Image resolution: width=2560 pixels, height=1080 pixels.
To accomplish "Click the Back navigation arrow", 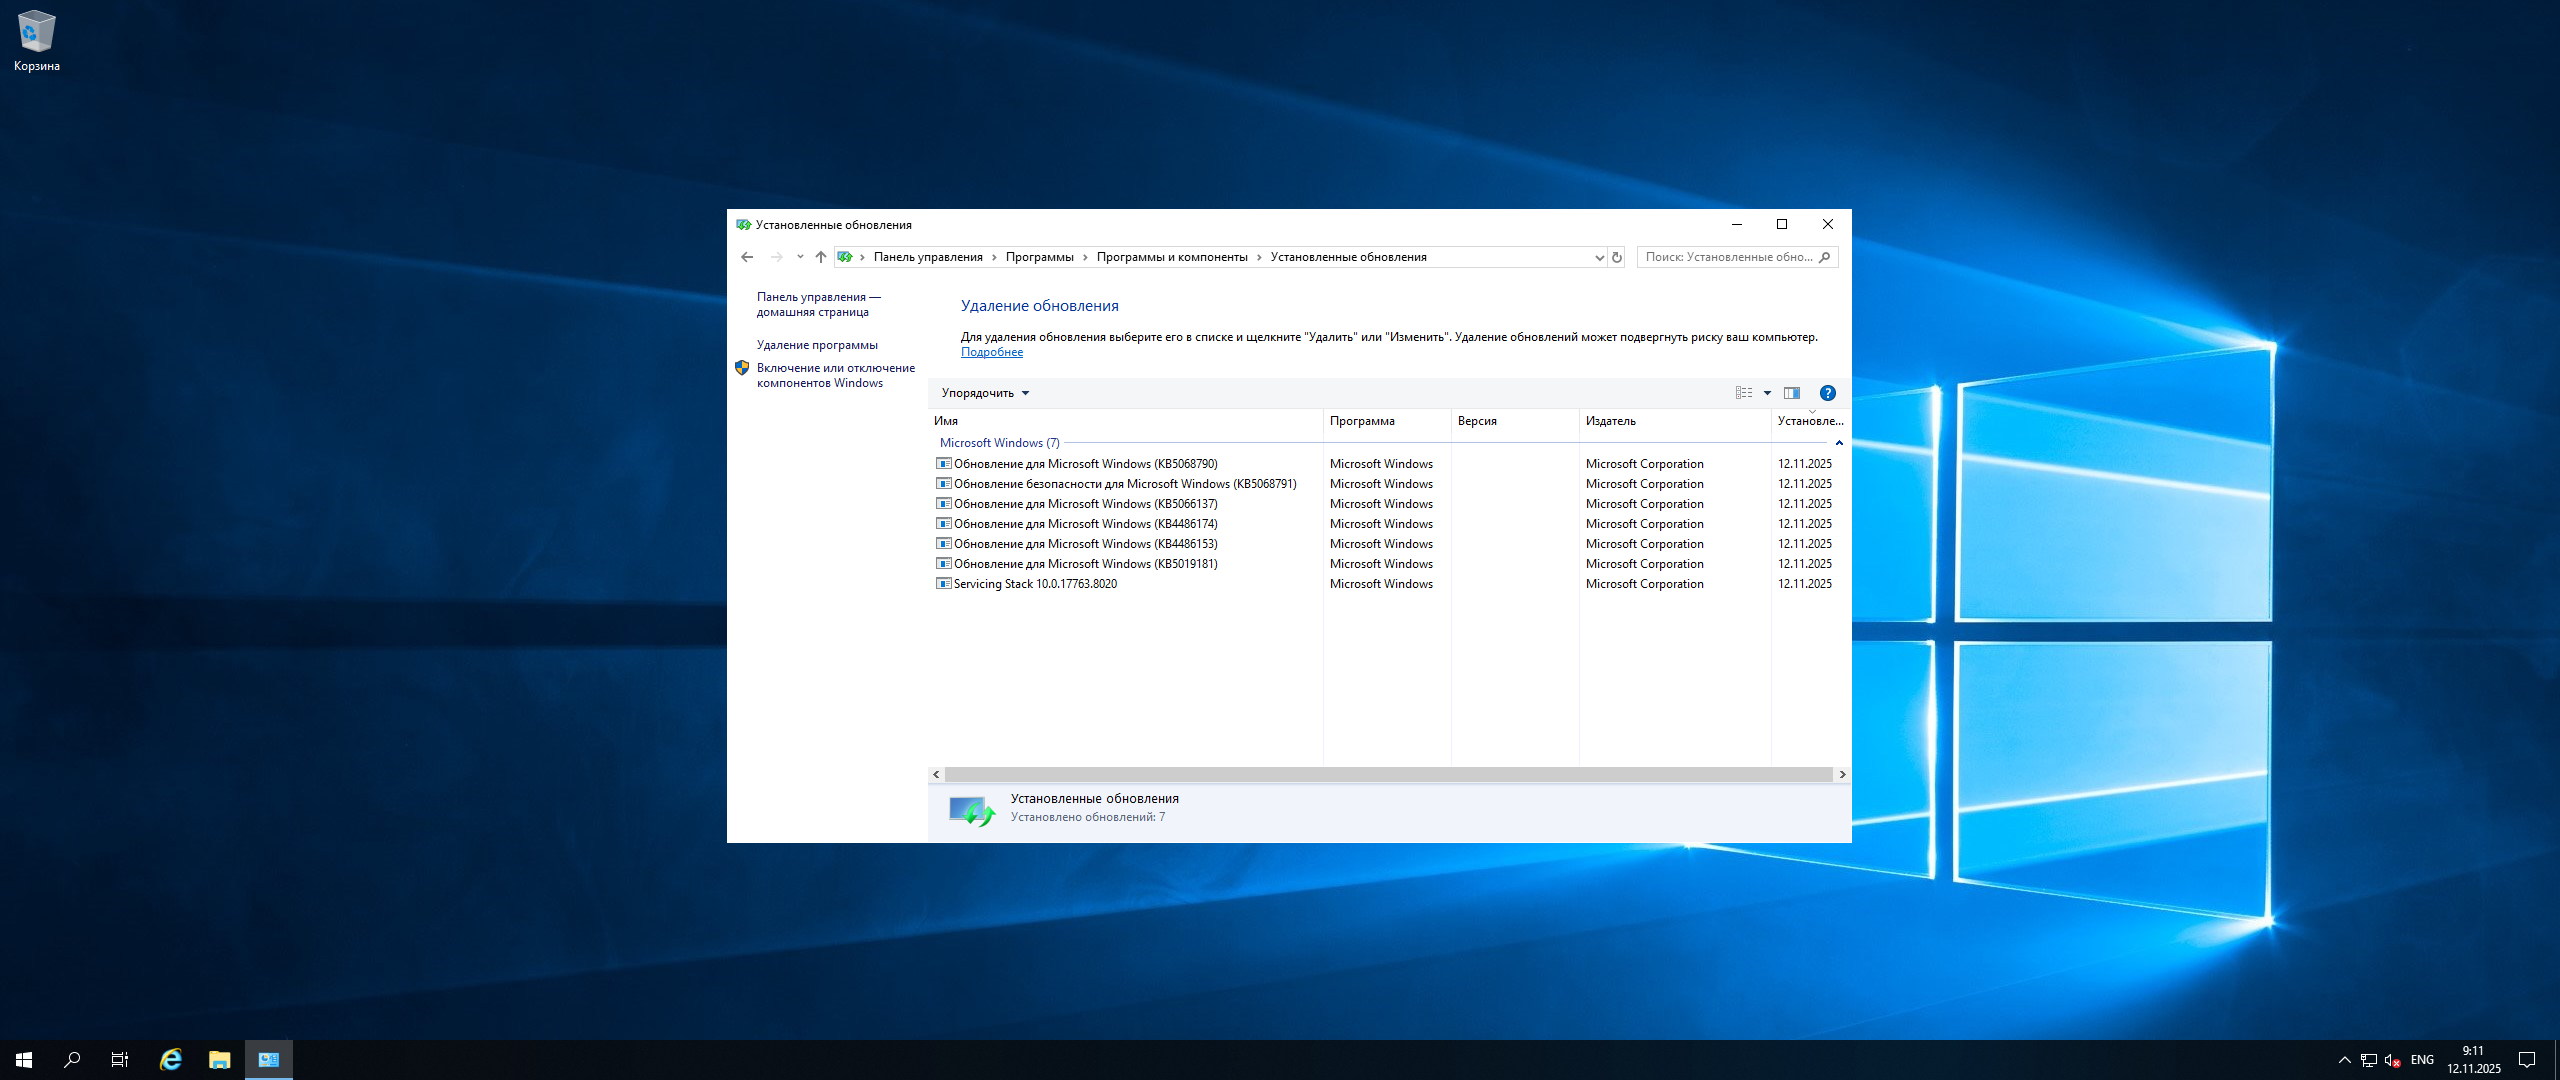I will [747, 257].
